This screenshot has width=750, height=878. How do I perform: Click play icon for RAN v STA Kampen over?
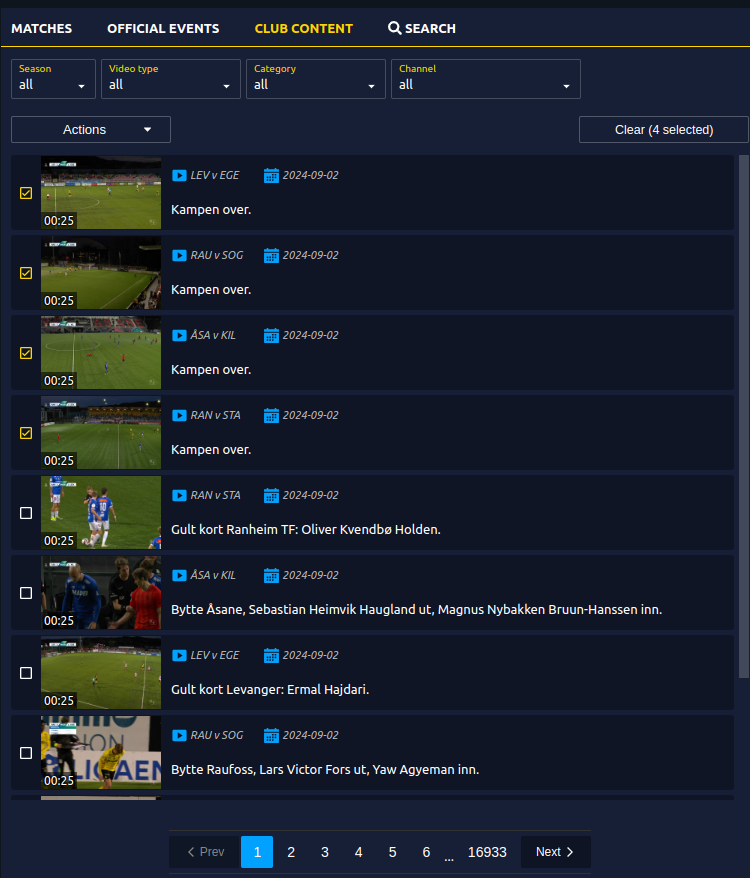point(179,415)
